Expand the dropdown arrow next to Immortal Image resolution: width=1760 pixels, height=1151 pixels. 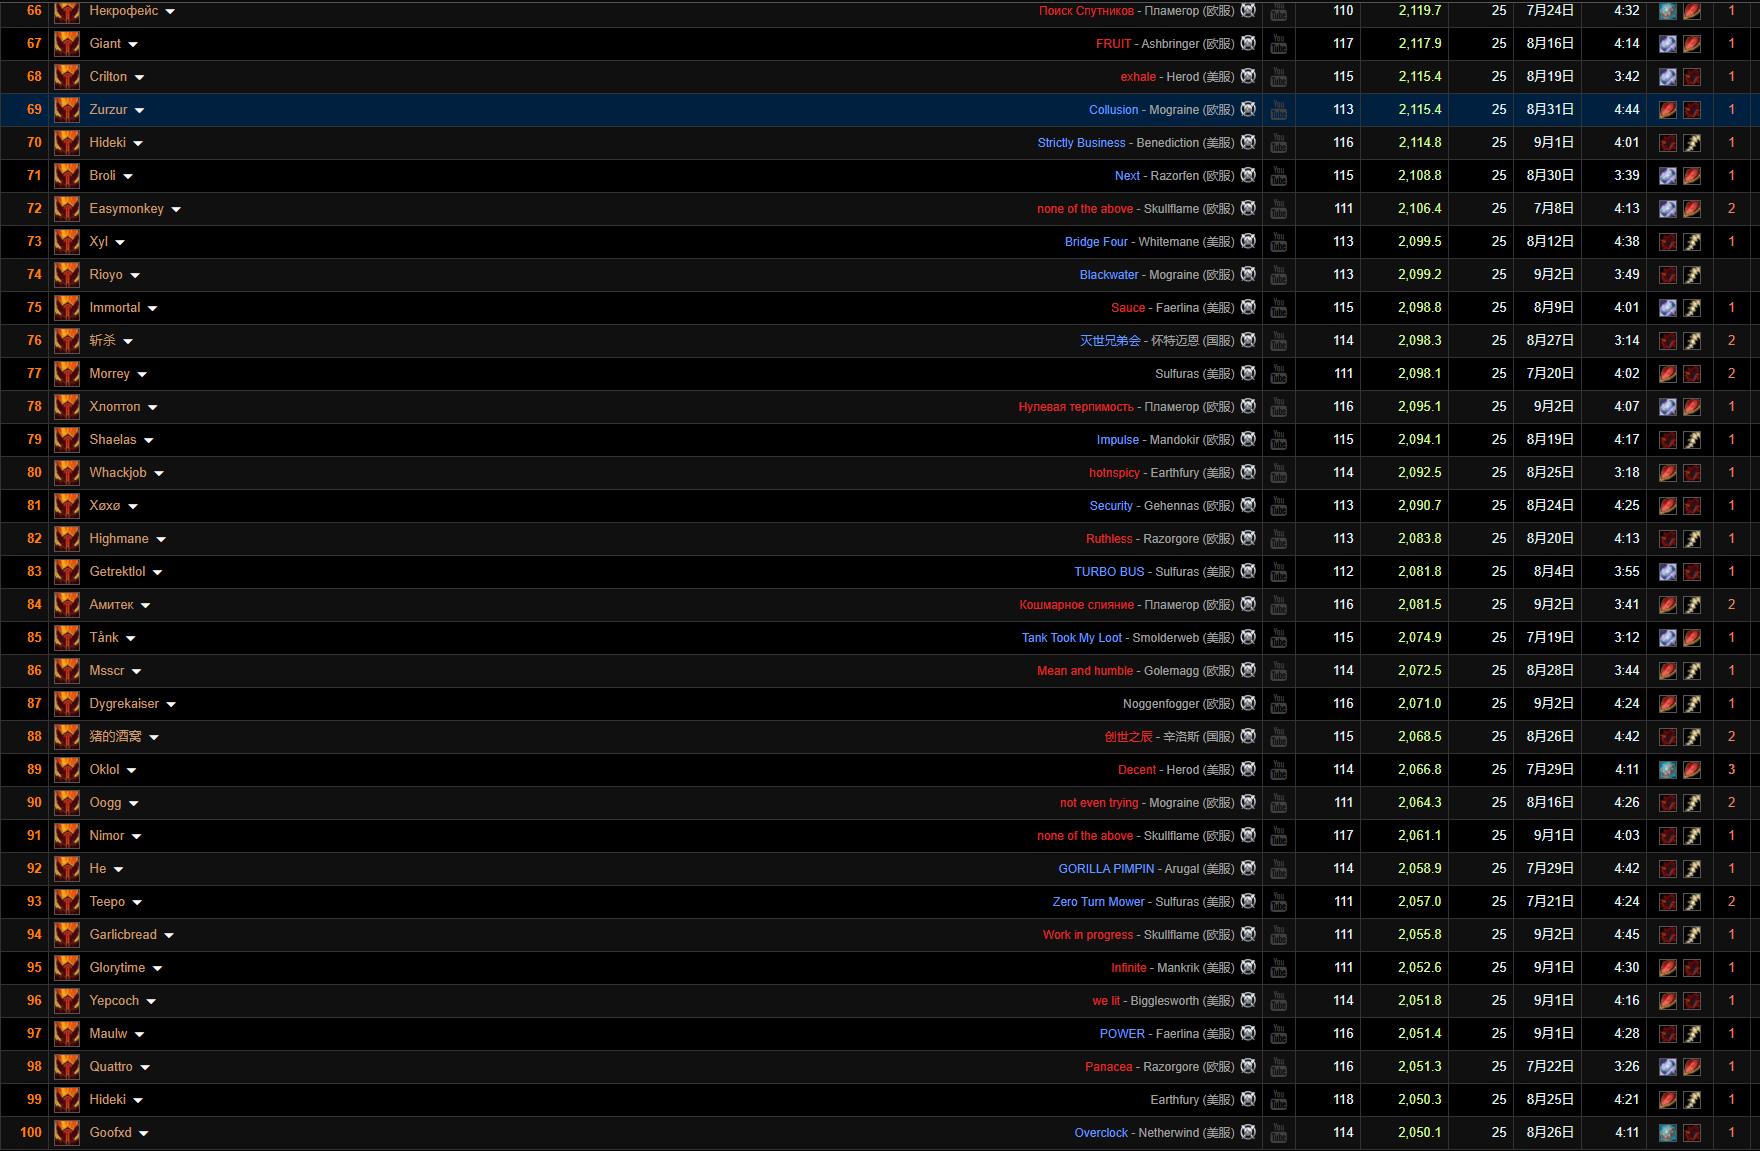152,309
